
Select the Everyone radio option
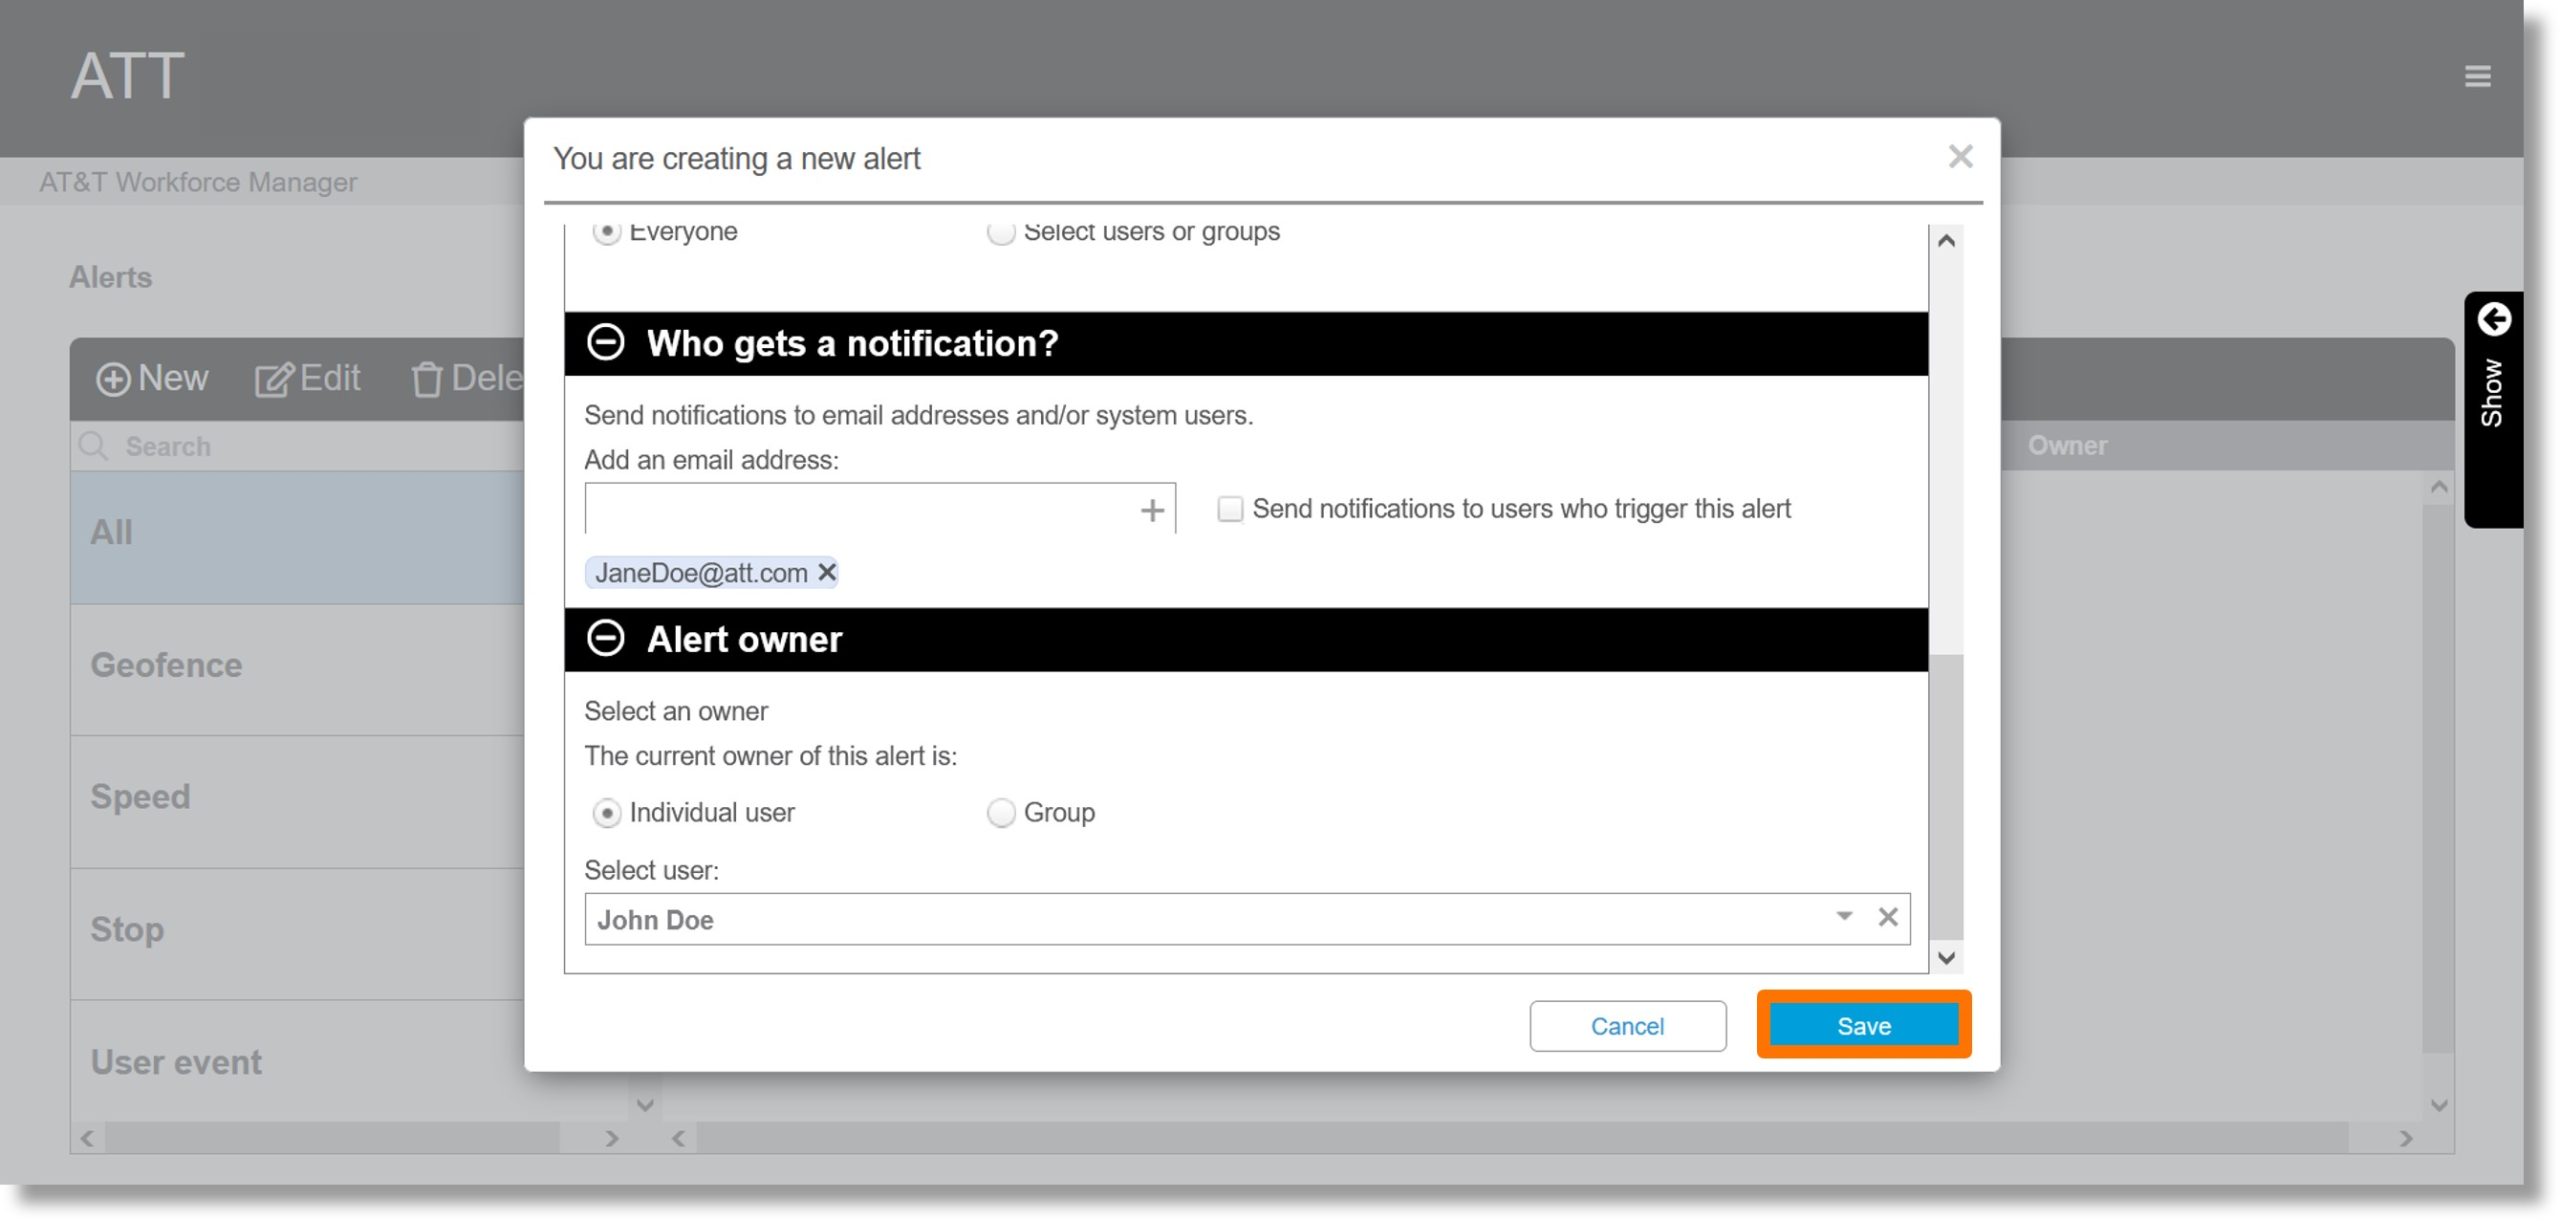tap(606, 232)
